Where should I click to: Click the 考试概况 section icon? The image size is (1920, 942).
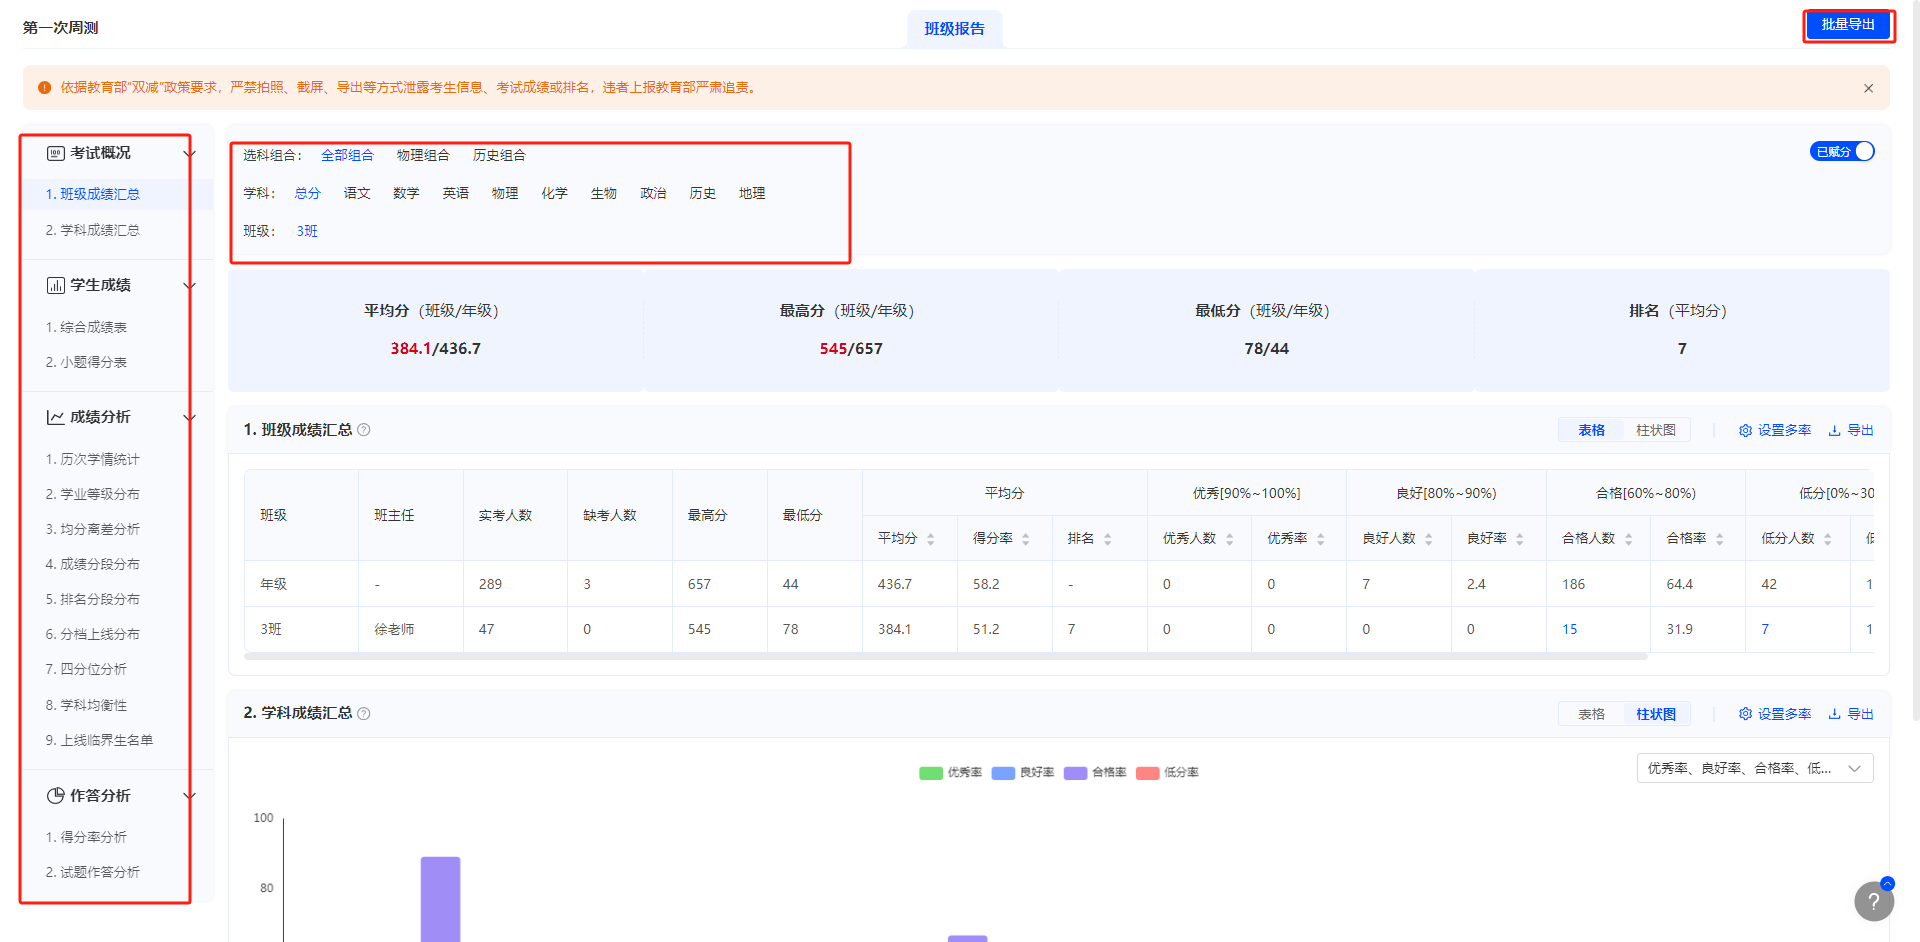(56, 153)
